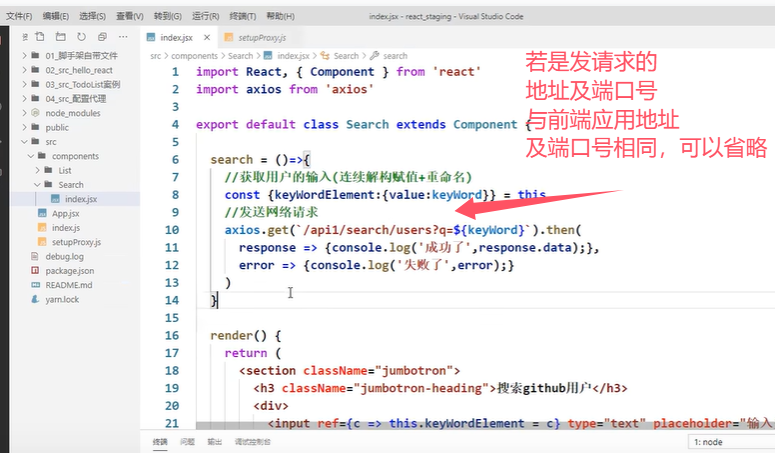Click the first Search breadcrumb after components
The image size is (775, 453).
click(x=240, y=56)
